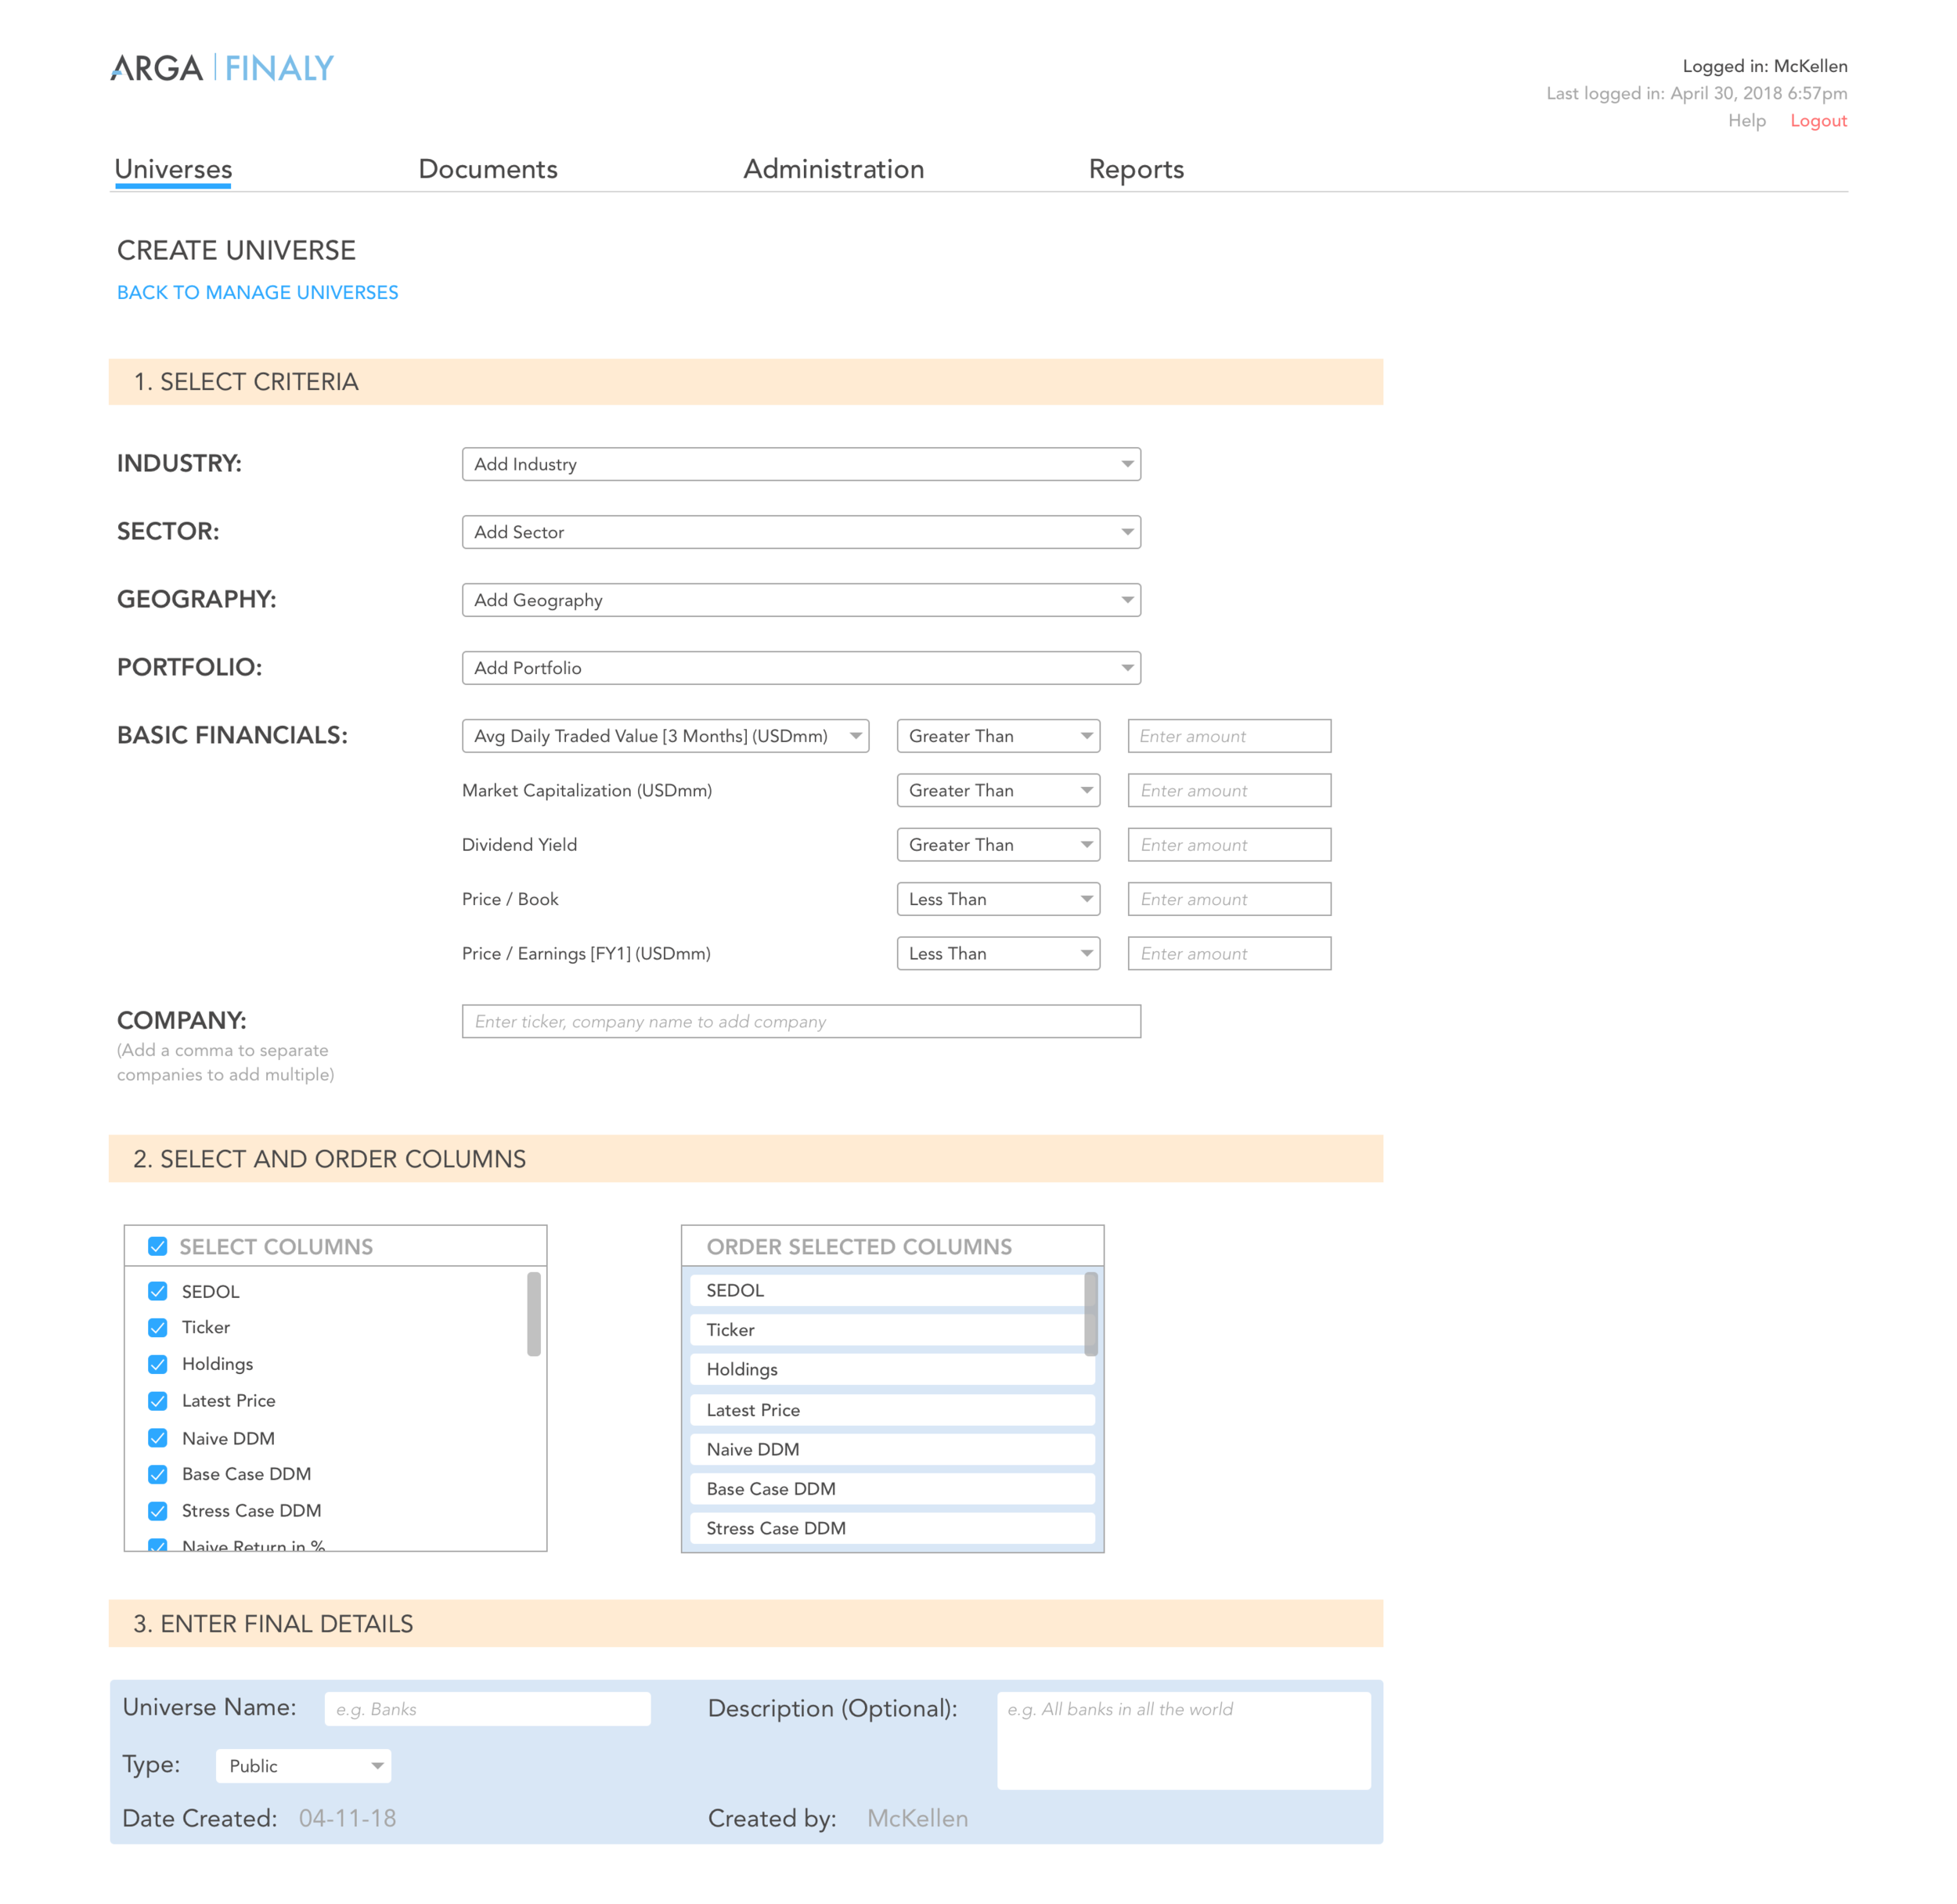The width and height of the screenshot is (1957, 1904).
Task: Click Back to Manage Universes link
Action: tap(257, 292)
